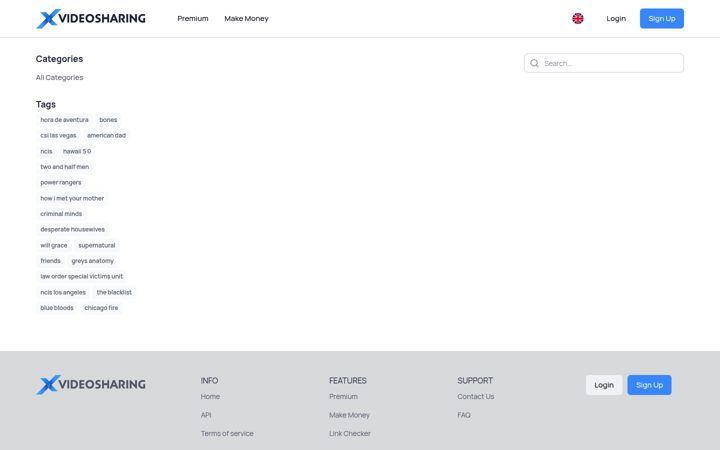Choose the 'will grace' tag
720x450 pixels.
coord(54,245)
